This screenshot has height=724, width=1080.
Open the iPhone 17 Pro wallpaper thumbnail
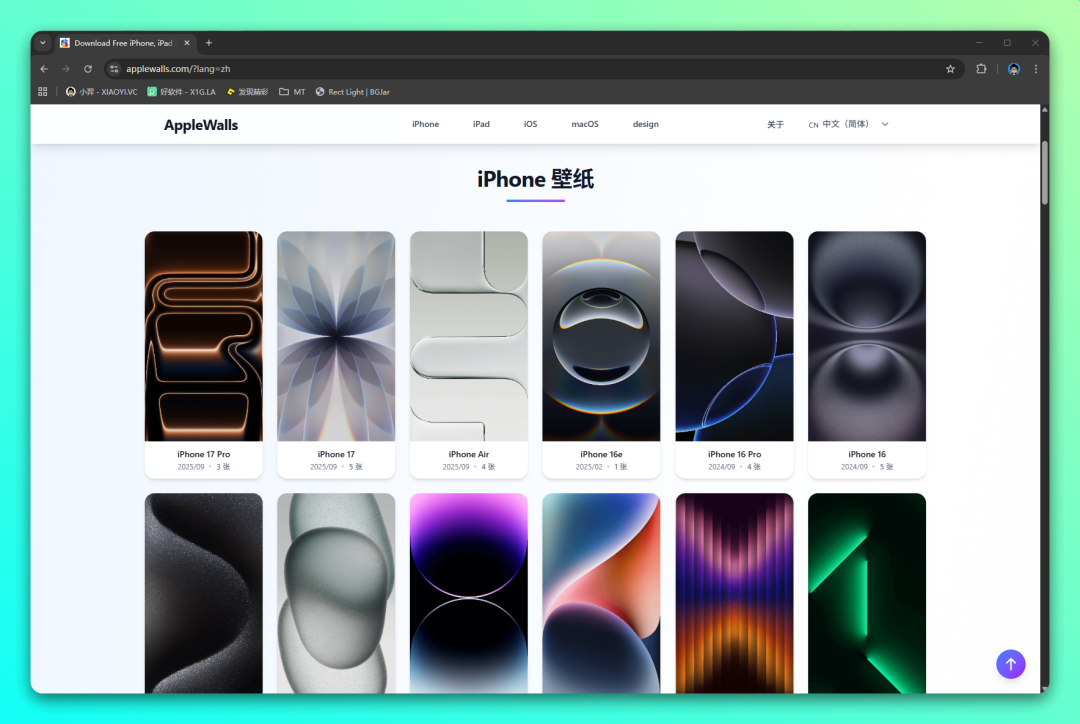pyautogui.click(x=203, y=336)
